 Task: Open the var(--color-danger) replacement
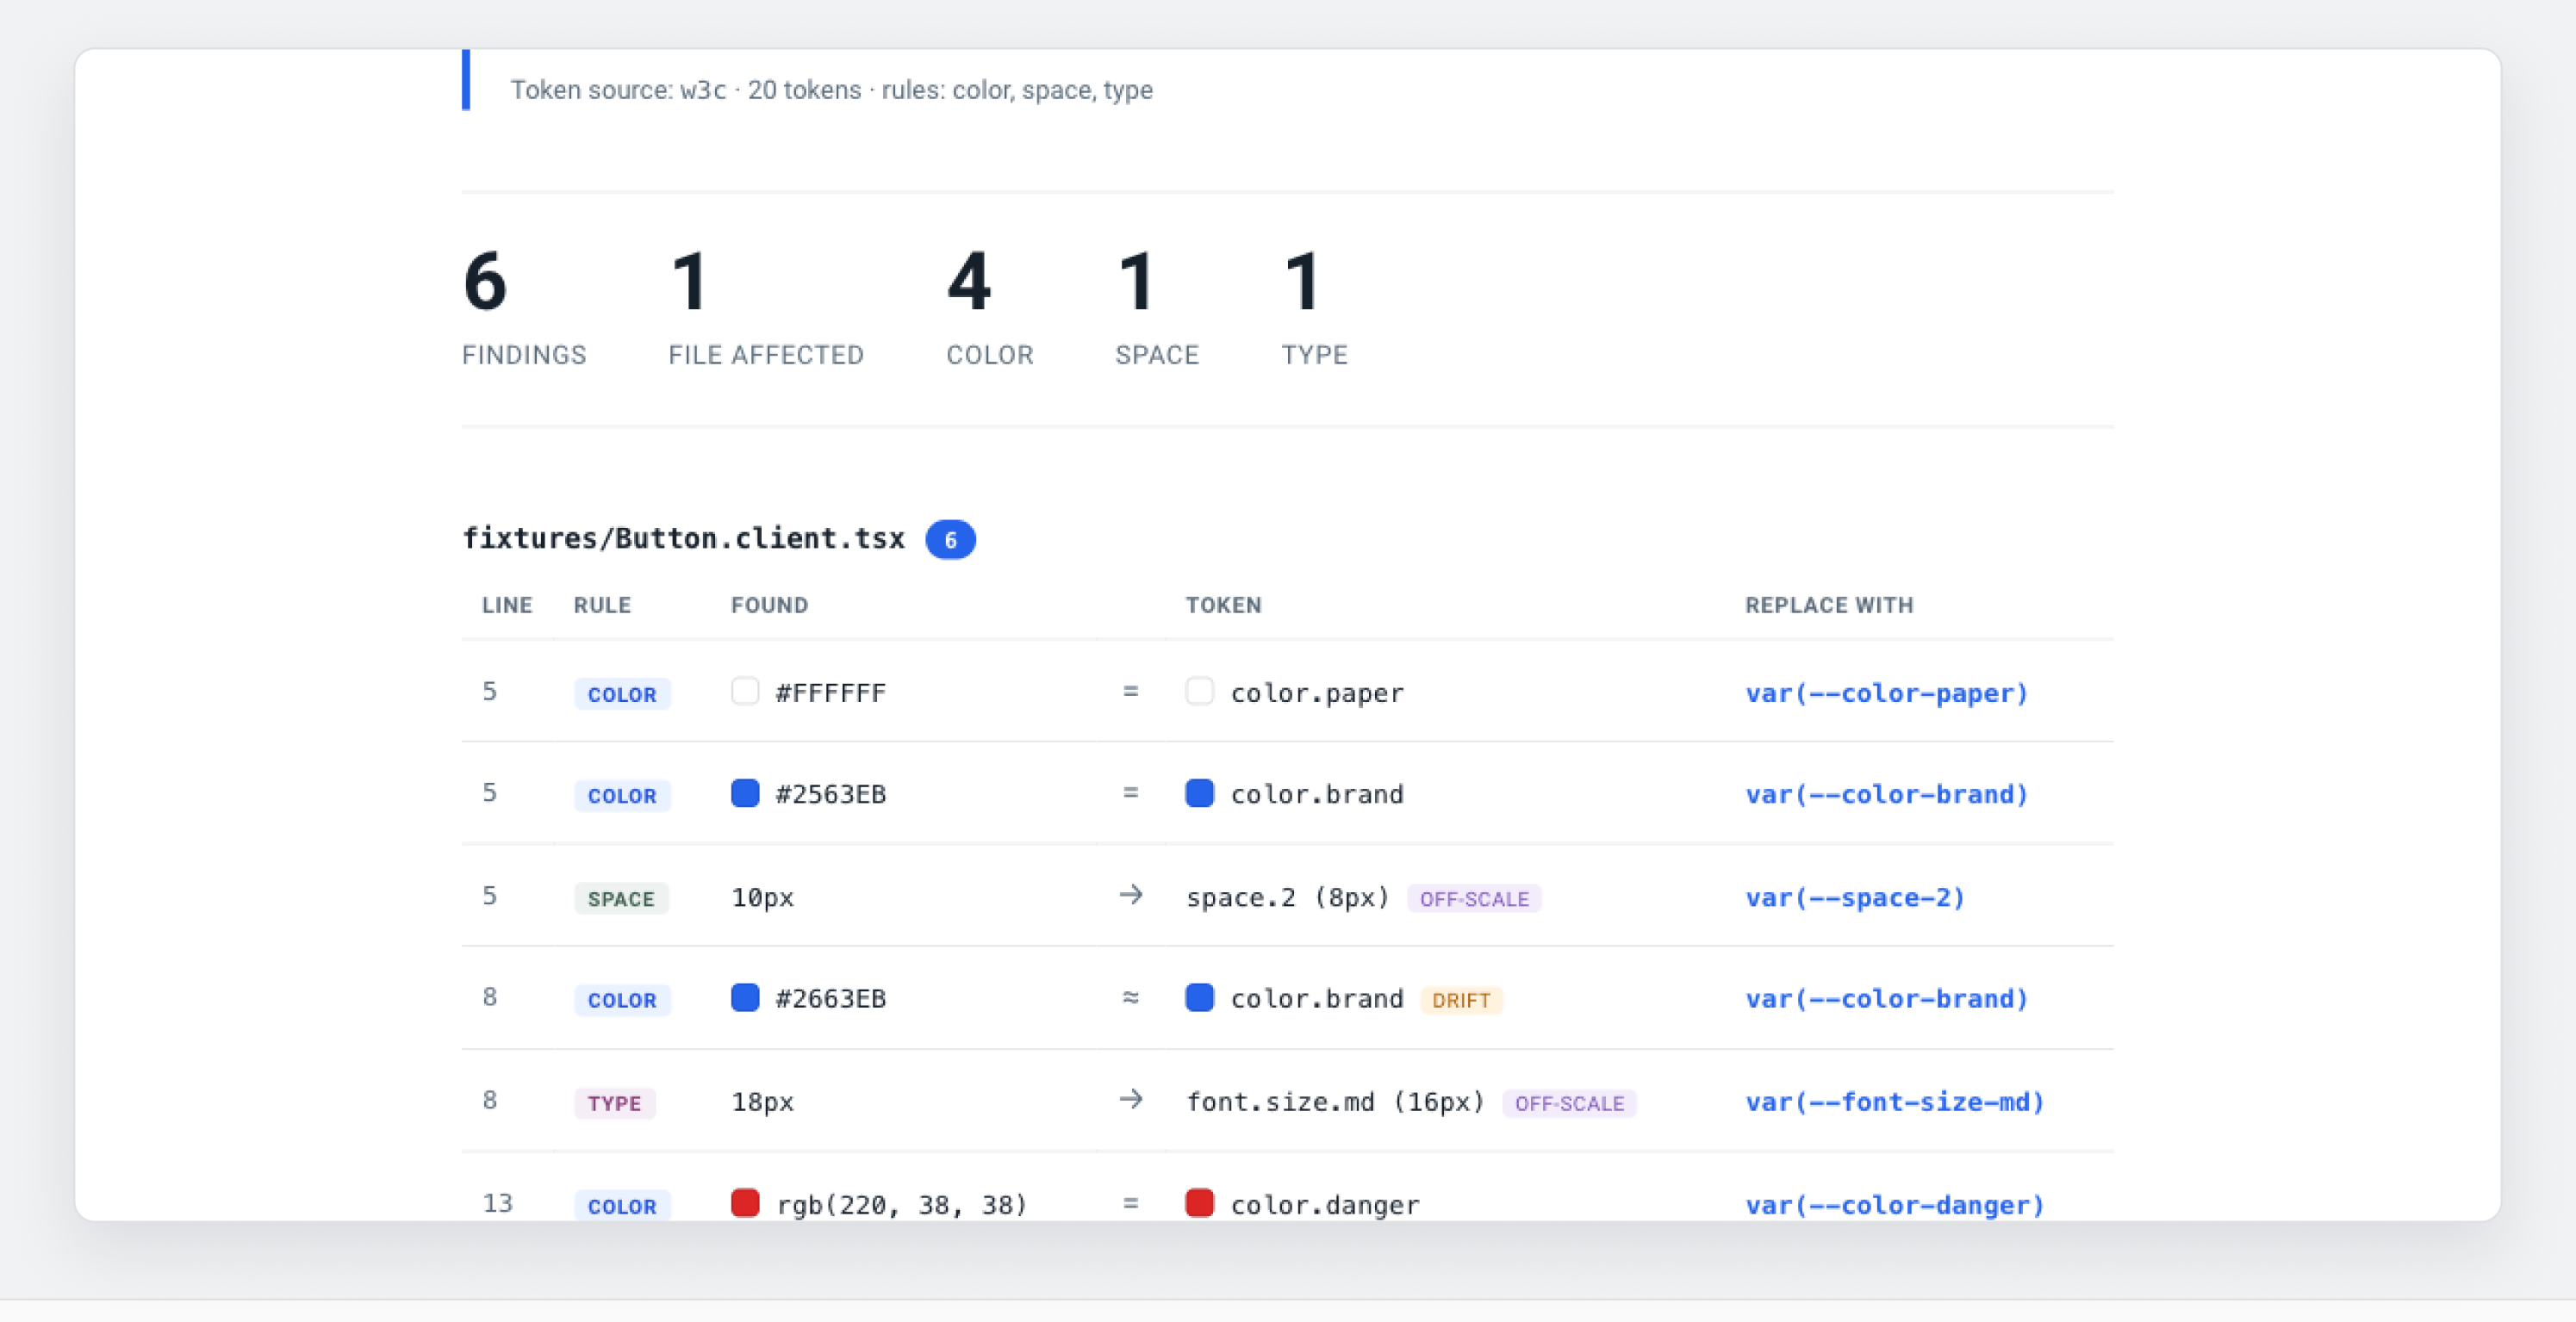pos(1894,1205)
